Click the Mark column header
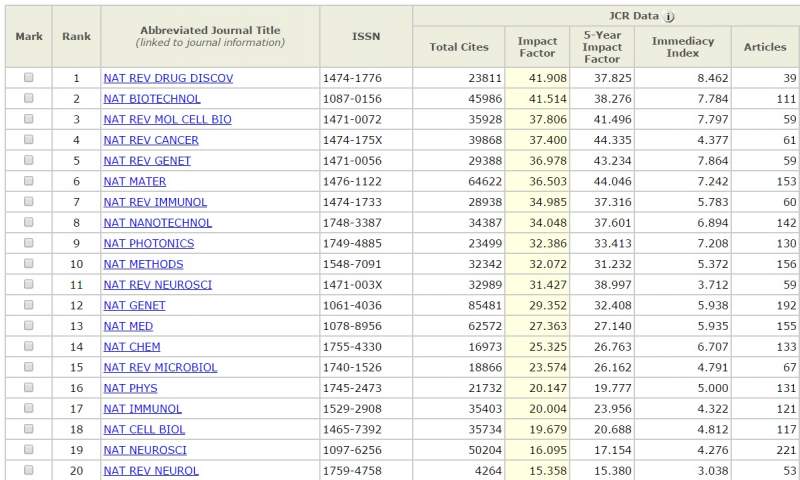This screenshot has height=480, width=800. pyautogui.click(x=29, y=36)
